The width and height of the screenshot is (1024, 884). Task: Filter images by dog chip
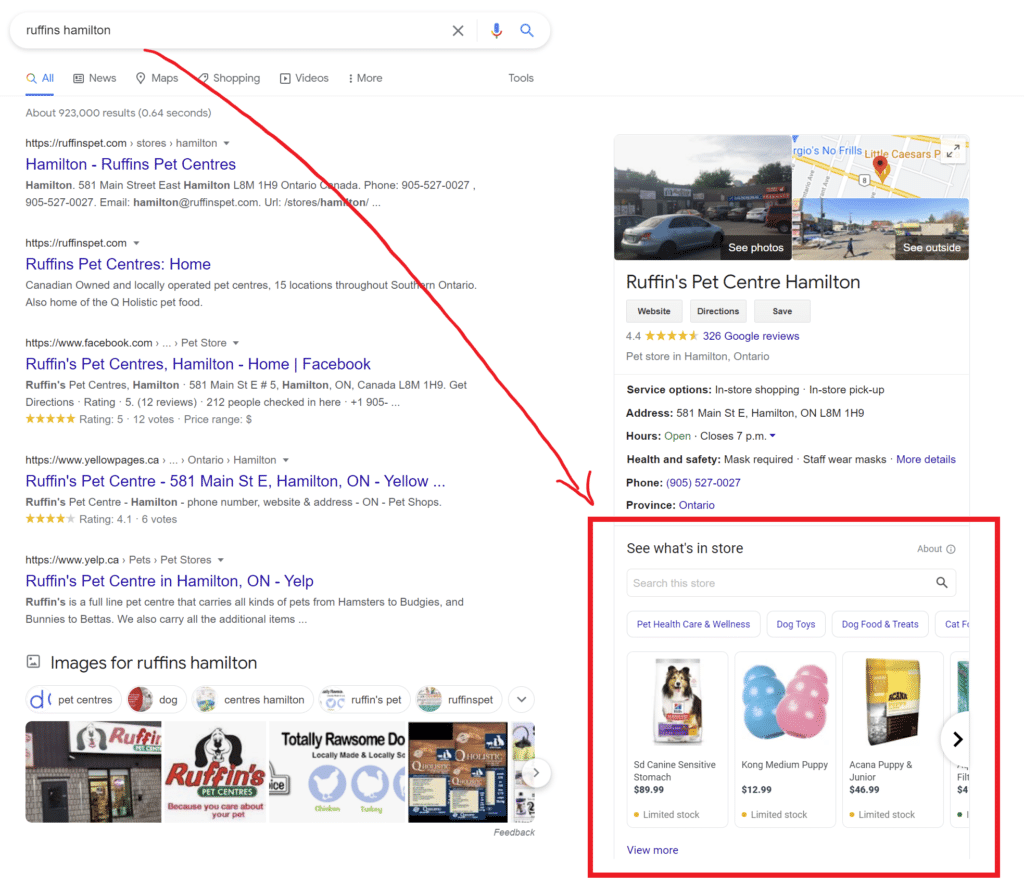point(157,699)
